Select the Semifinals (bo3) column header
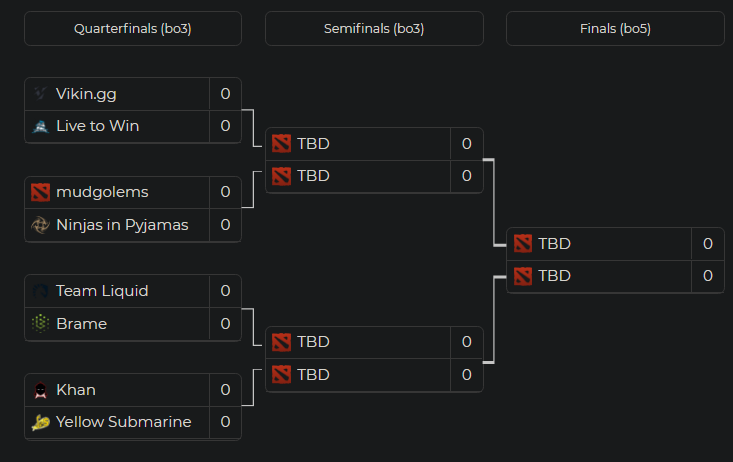733x462 pixels. pyautogui.click(x=374, y=29)
